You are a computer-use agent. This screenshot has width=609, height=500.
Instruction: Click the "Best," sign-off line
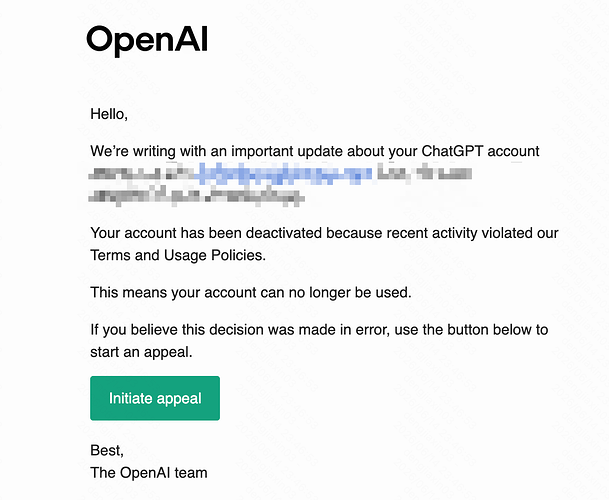pyautogui.click(x=107, y=450)
